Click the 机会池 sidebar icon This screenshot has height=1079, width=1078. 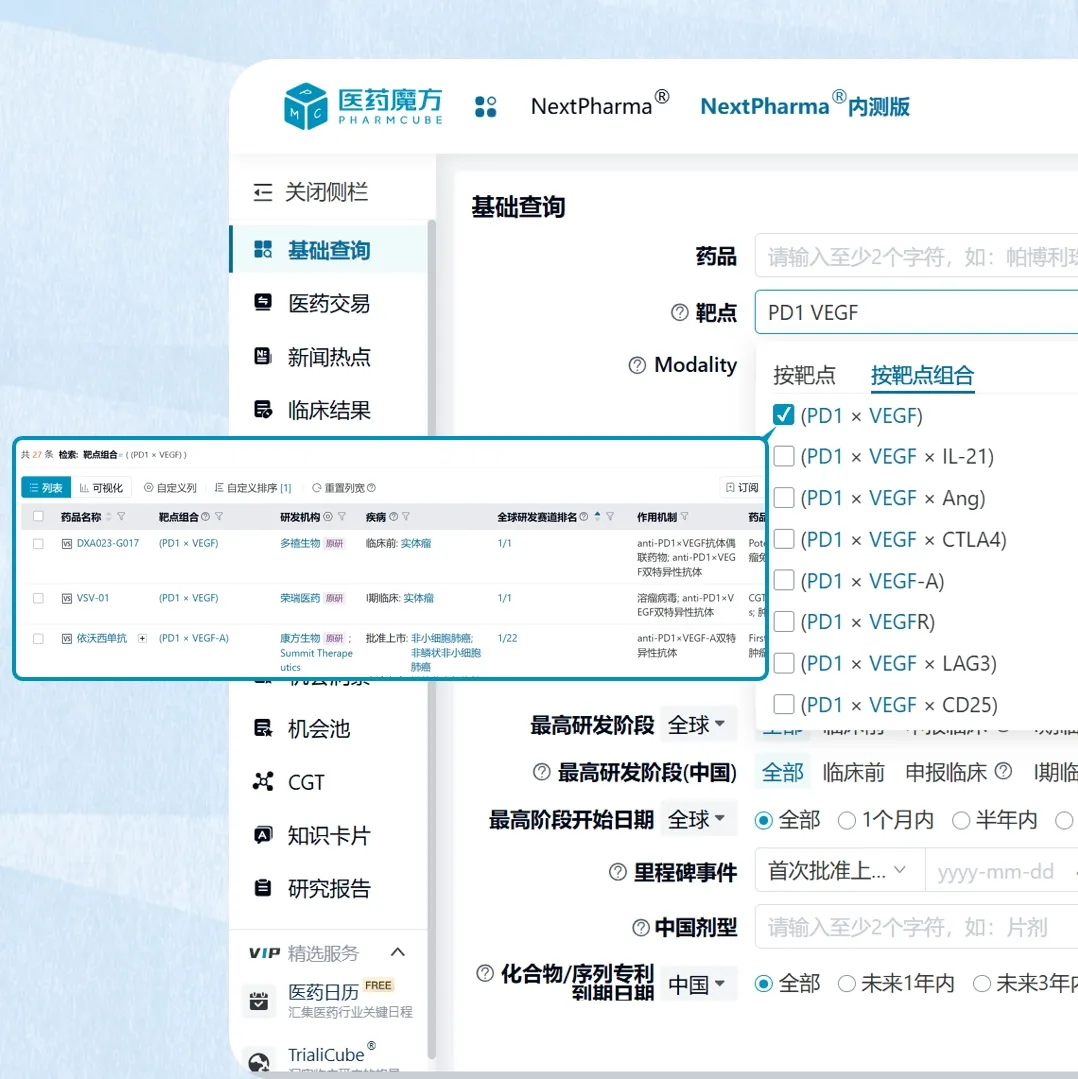tap(263, 728)
